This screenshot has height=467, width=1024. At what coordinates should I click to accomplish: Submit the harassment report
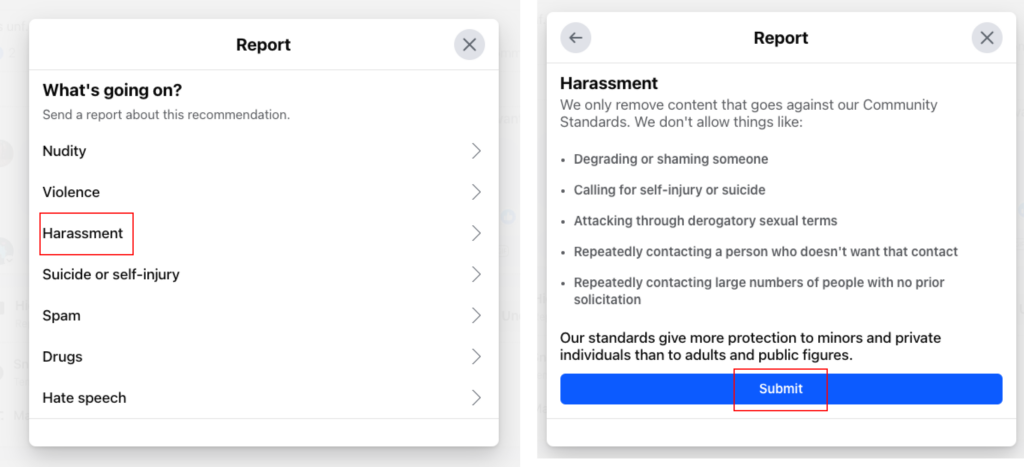[780, 389]
